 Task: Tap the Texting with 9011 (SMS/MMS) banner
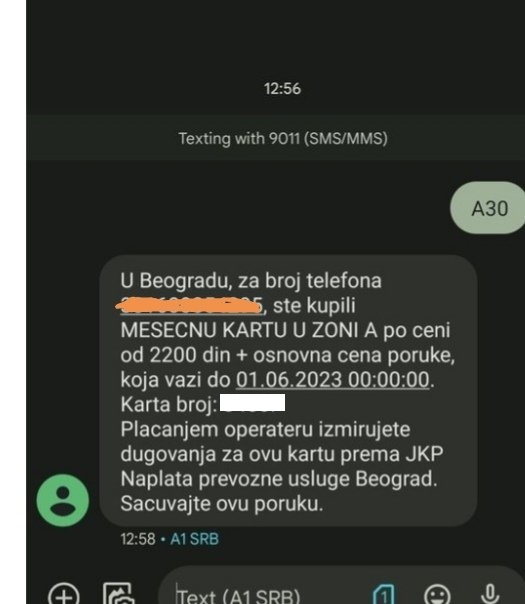pos(283,138)
